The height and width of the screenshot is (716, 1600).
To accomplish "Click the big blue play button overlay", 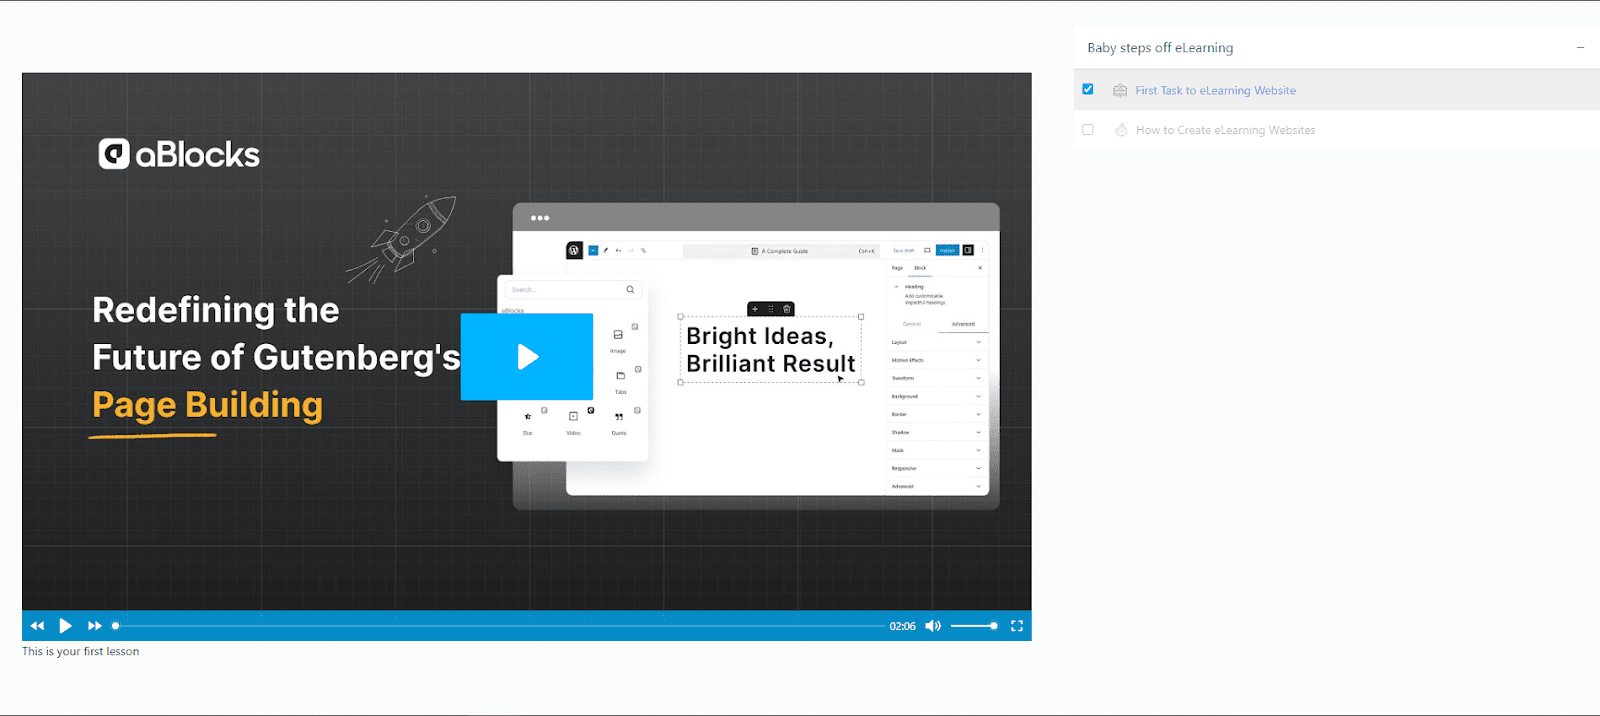I will tap(527, 357).
